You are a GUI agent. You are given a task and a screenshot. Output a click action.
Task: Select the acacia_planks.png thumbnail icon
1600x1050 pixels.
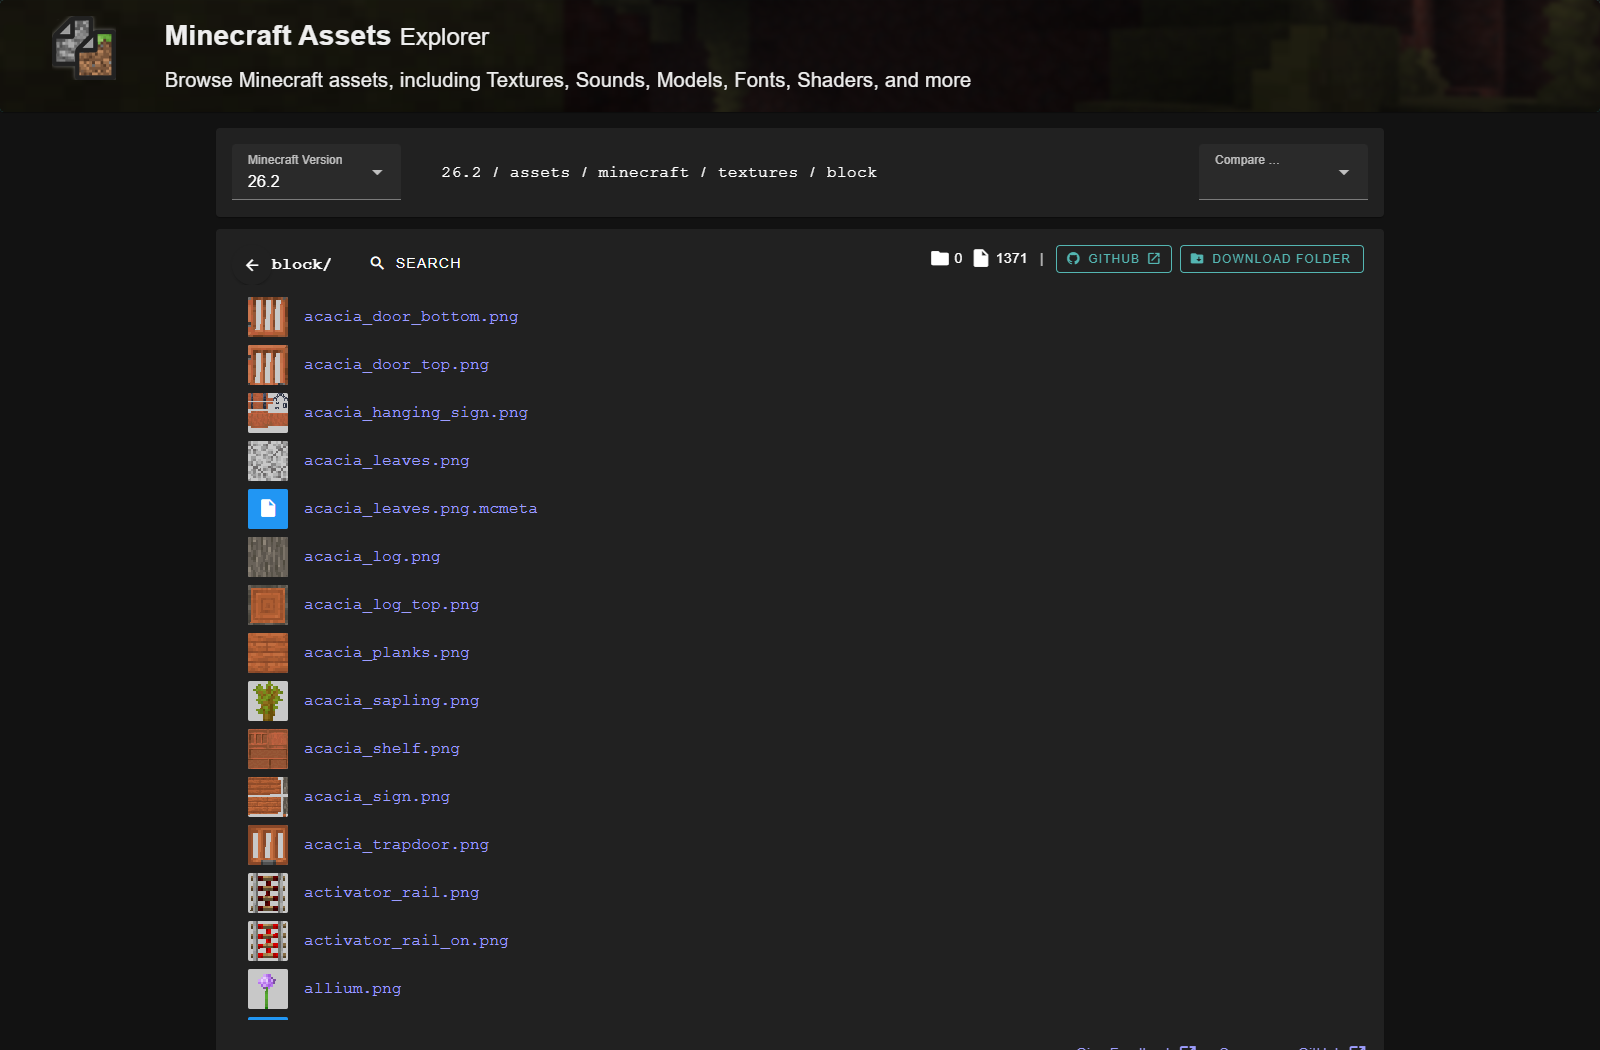268,653
